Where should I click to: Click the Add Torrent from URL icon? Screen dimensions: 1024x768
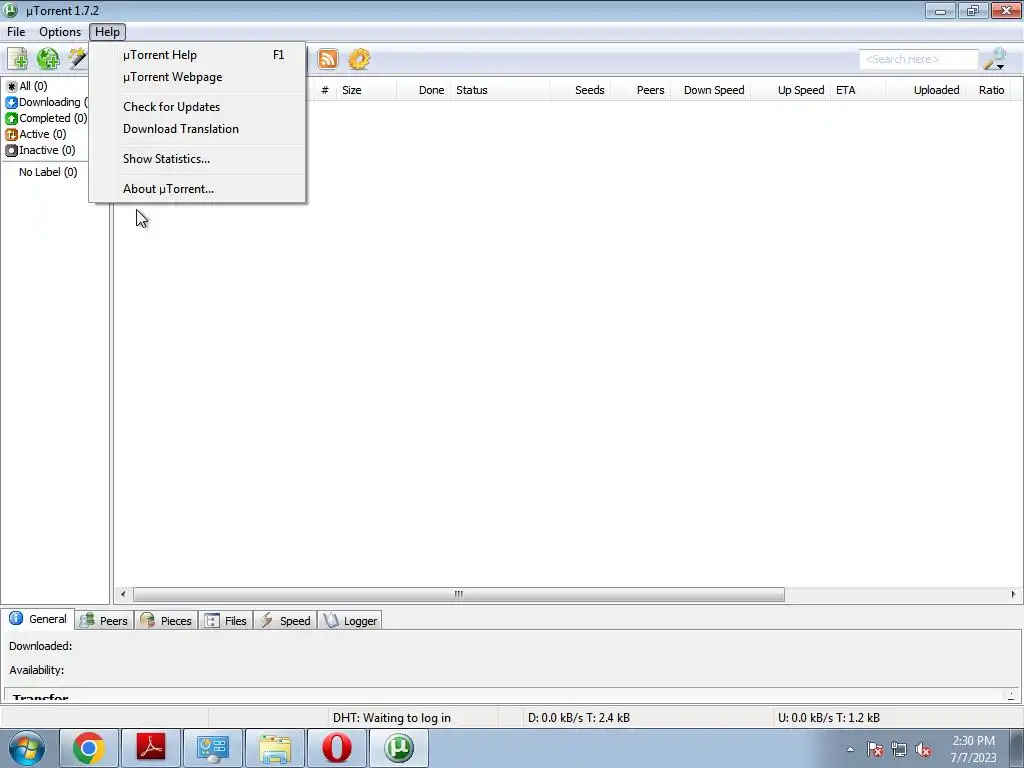(48, 59)
